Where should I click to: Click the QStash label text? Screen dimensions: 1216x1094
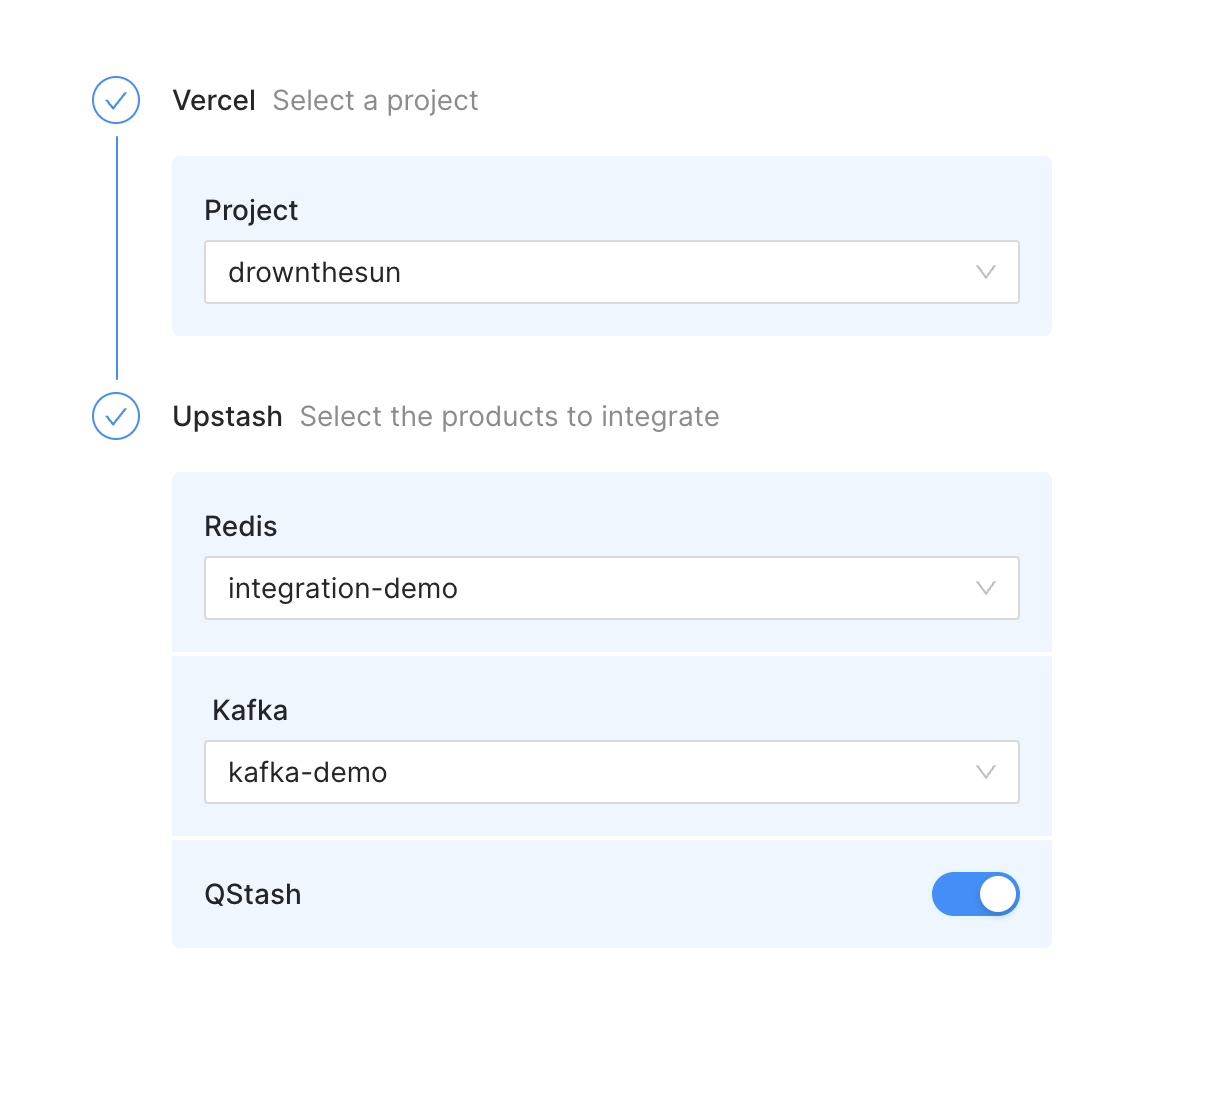pos(253,894)
